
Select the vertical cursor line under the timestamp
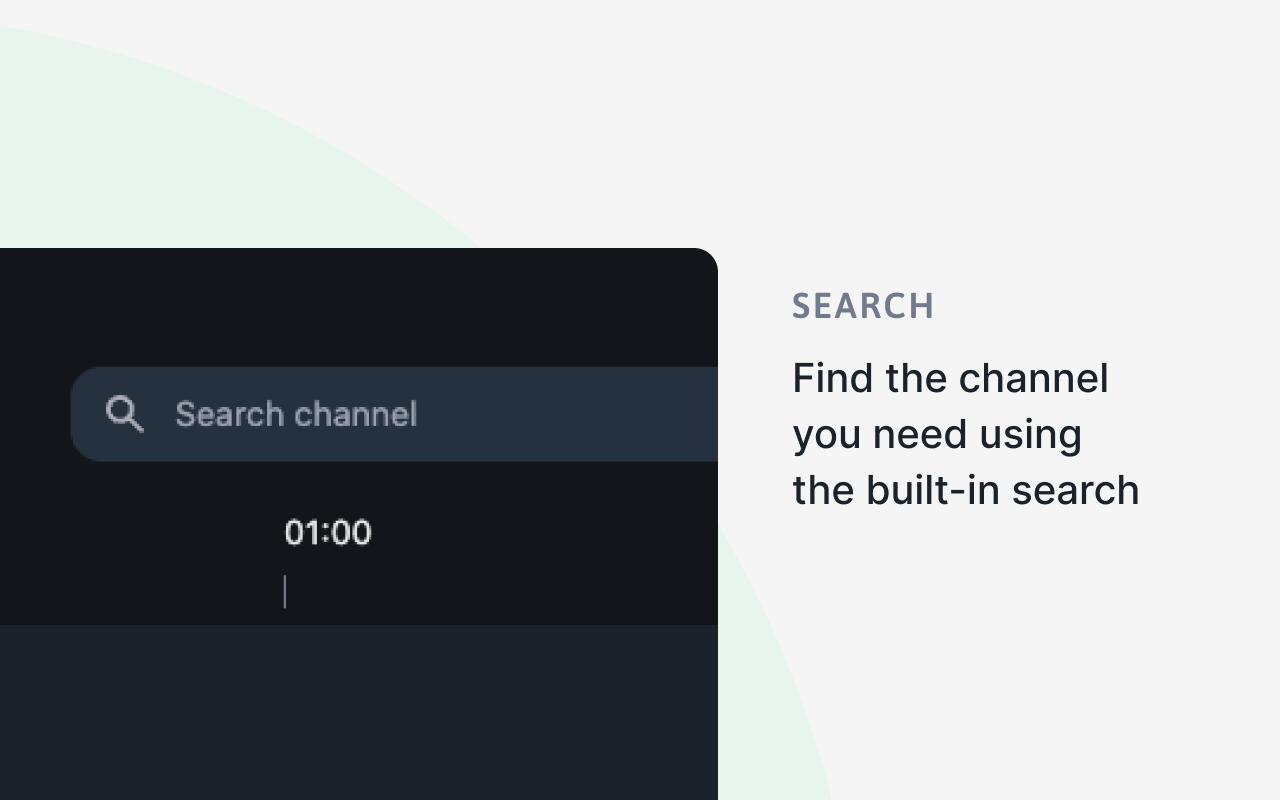pos(285,591)
